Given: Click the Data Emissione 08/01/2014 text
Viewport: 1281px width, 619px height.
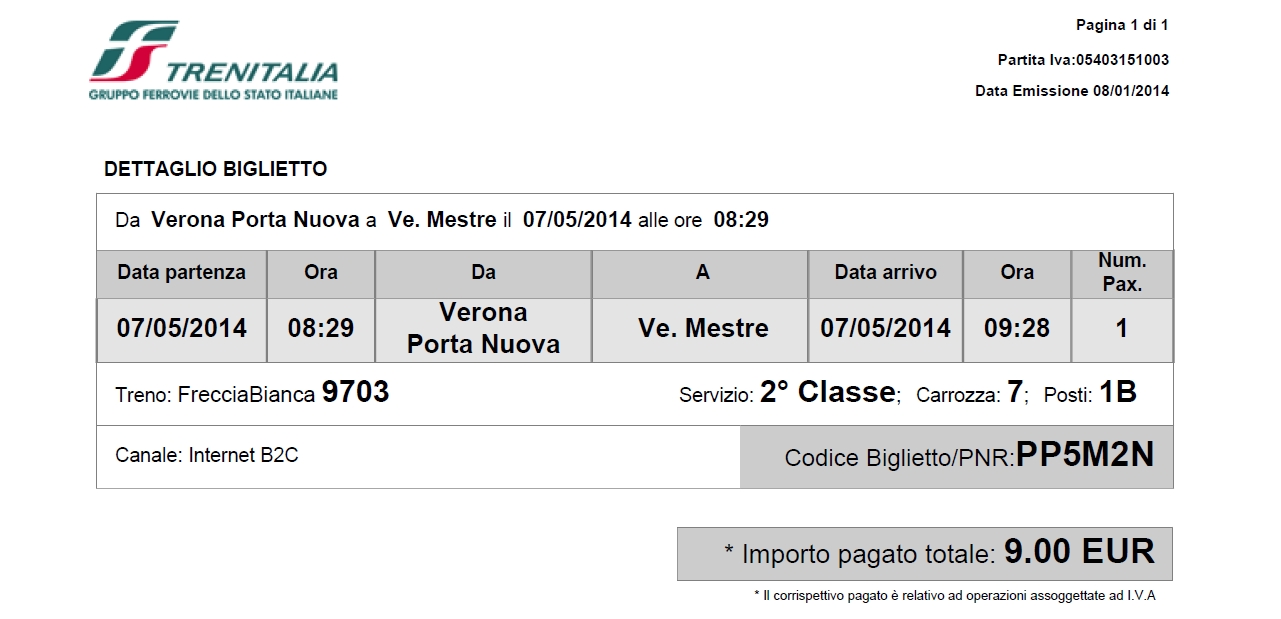Looking at the screenshot, I should click(1071, 91).
